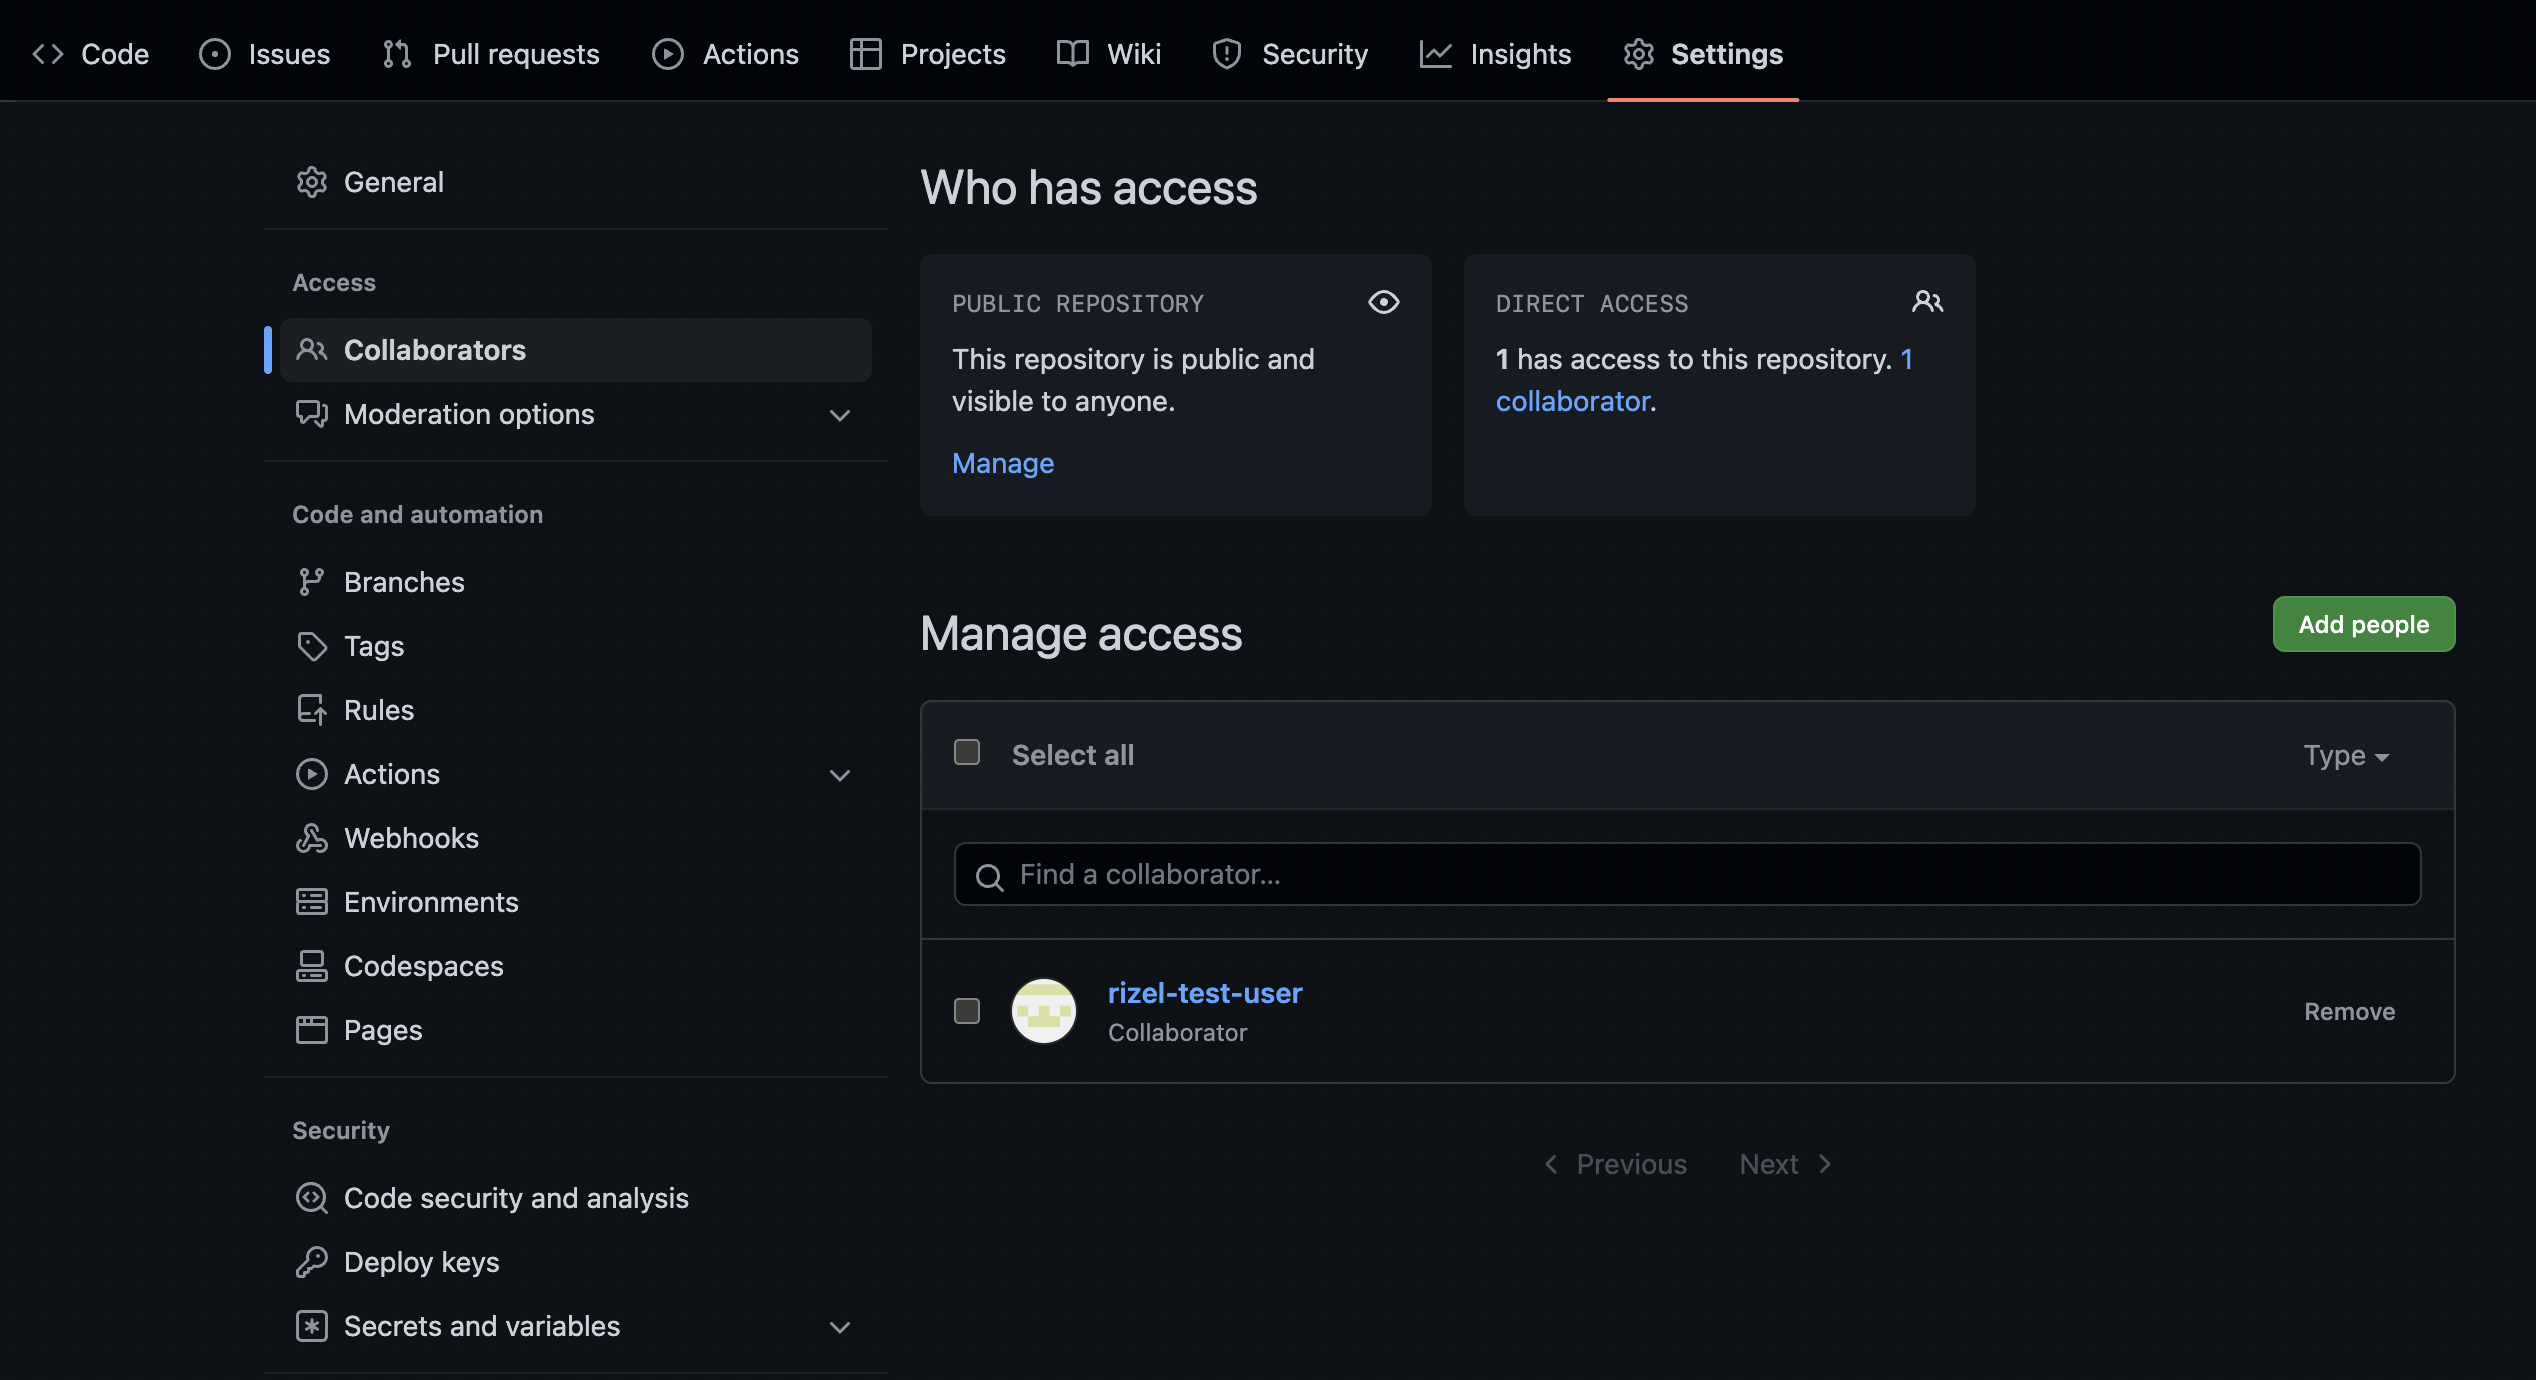Open the Type filter dropdown
Viewport: 2536px width, 1380px height.
tap(2346, 755)
